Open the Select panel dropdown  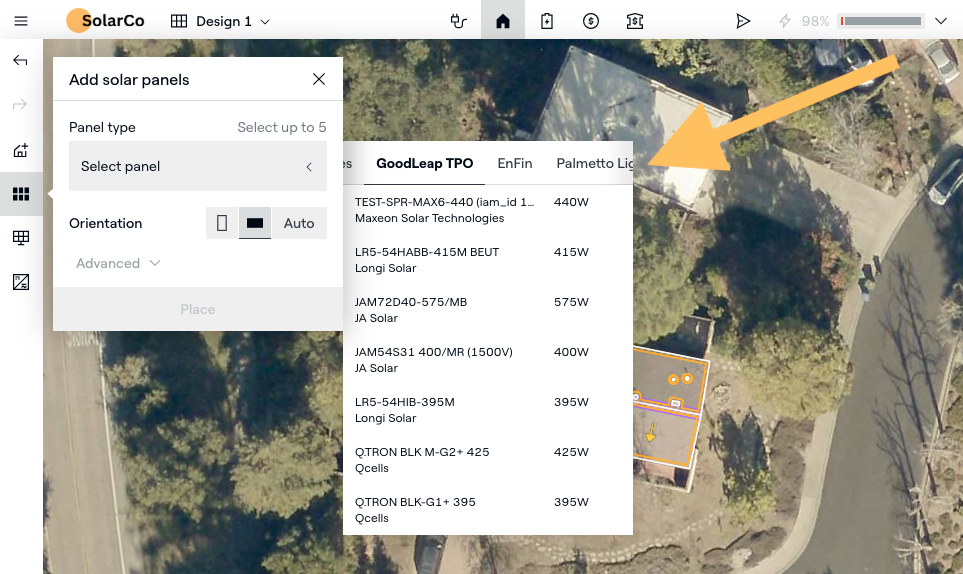tap(197, 167)
